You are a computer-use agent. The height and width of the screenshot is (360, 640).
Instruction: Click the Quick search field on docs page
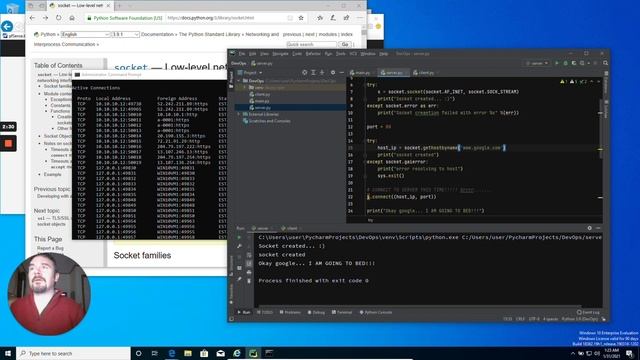coord(311,44)
